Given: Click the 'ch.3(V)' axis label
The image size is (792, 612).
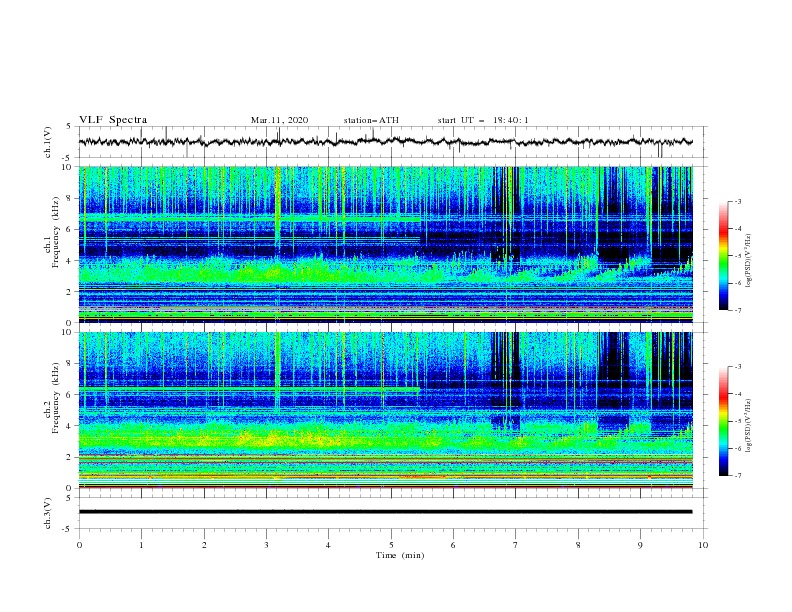Looking at the screenshot, I should click(x=48, y=513).
